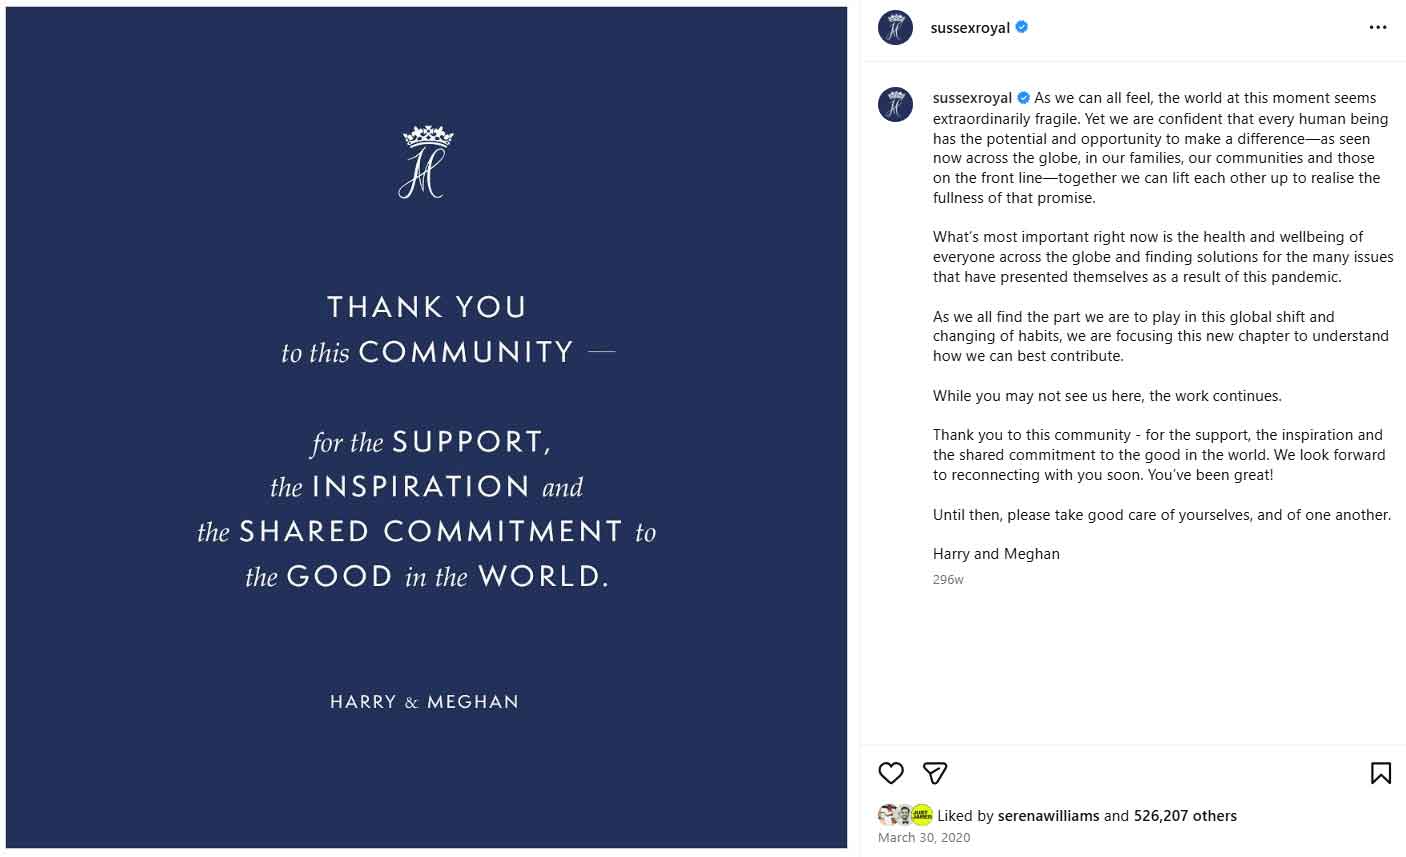The image size is (1406, 857).
Task: Click the HARRY & MEGHAN signature on the image
Action: (x=425, y=702)
